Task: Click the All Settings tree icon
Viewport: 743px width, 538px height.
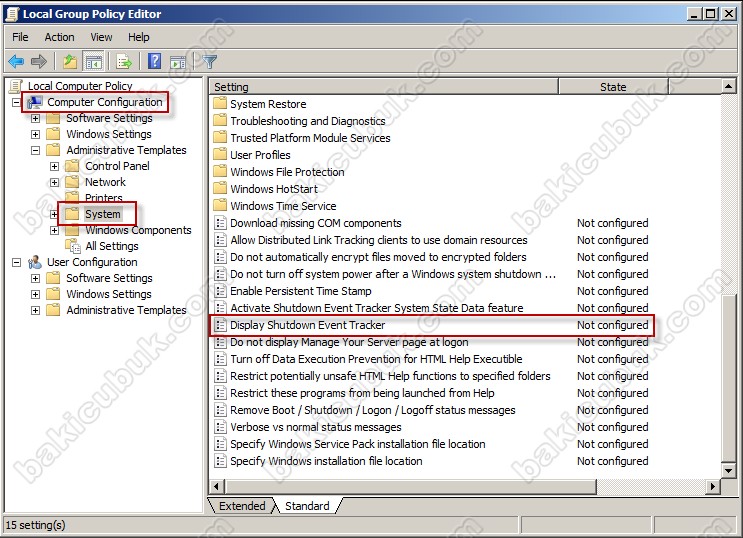Action: pyautogui.click(x=73, y=246)
